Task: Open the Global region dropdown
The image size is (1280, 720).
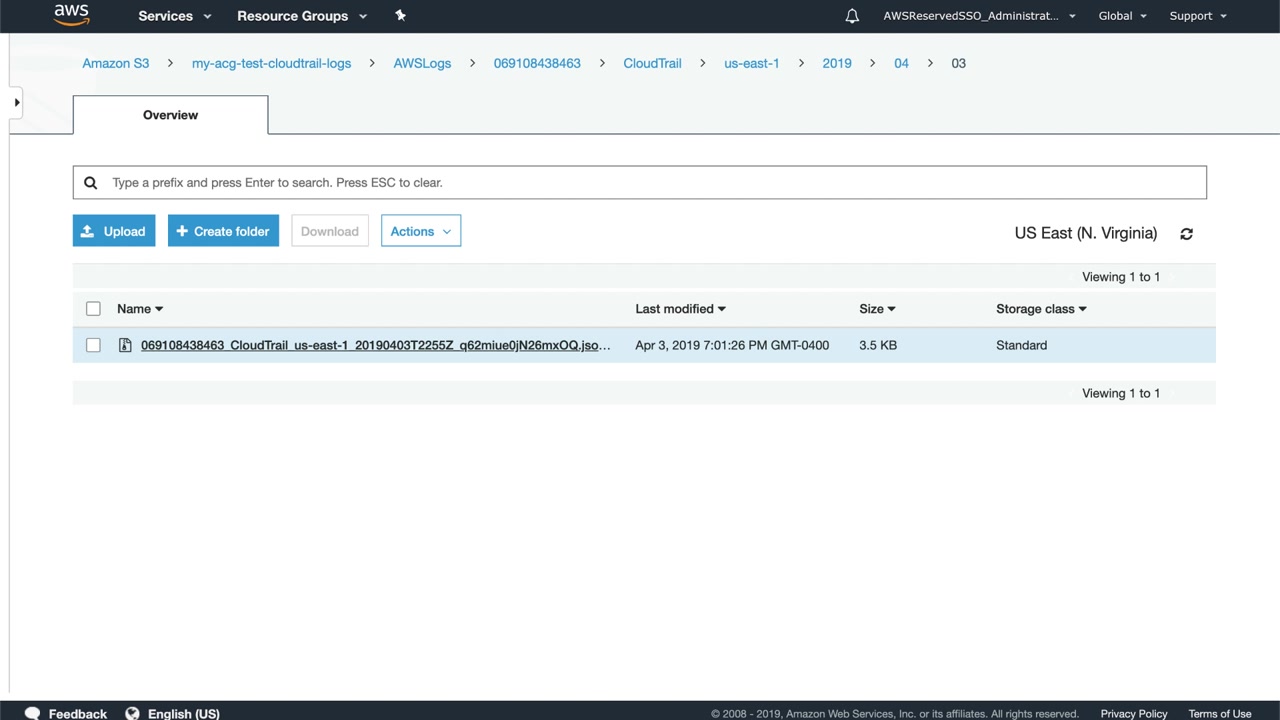Action: click(1123, 16)
